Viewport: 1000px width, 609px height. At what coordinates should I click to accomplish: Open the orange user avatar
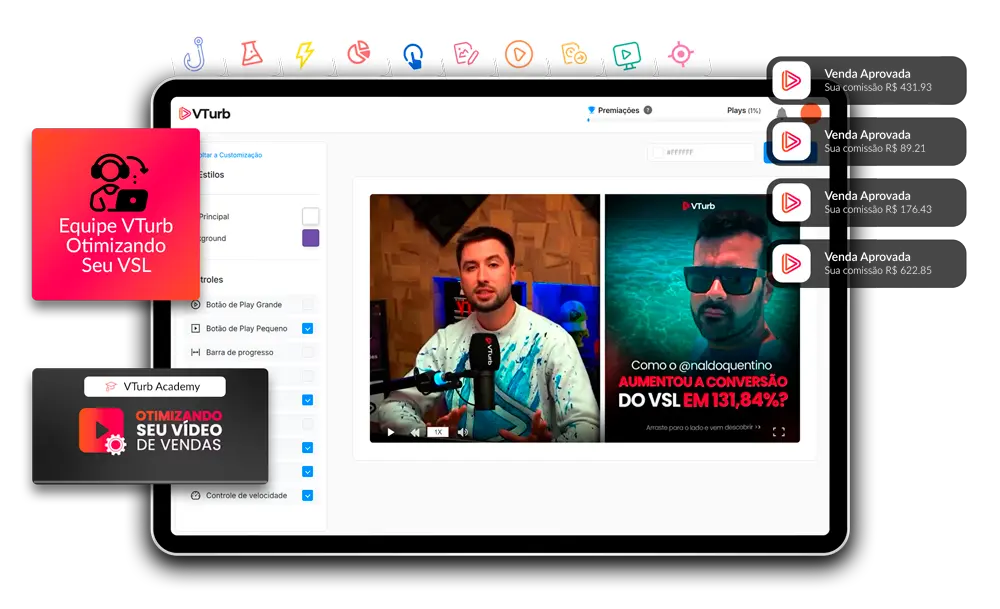pyautogui.click(x=811, y=113)
